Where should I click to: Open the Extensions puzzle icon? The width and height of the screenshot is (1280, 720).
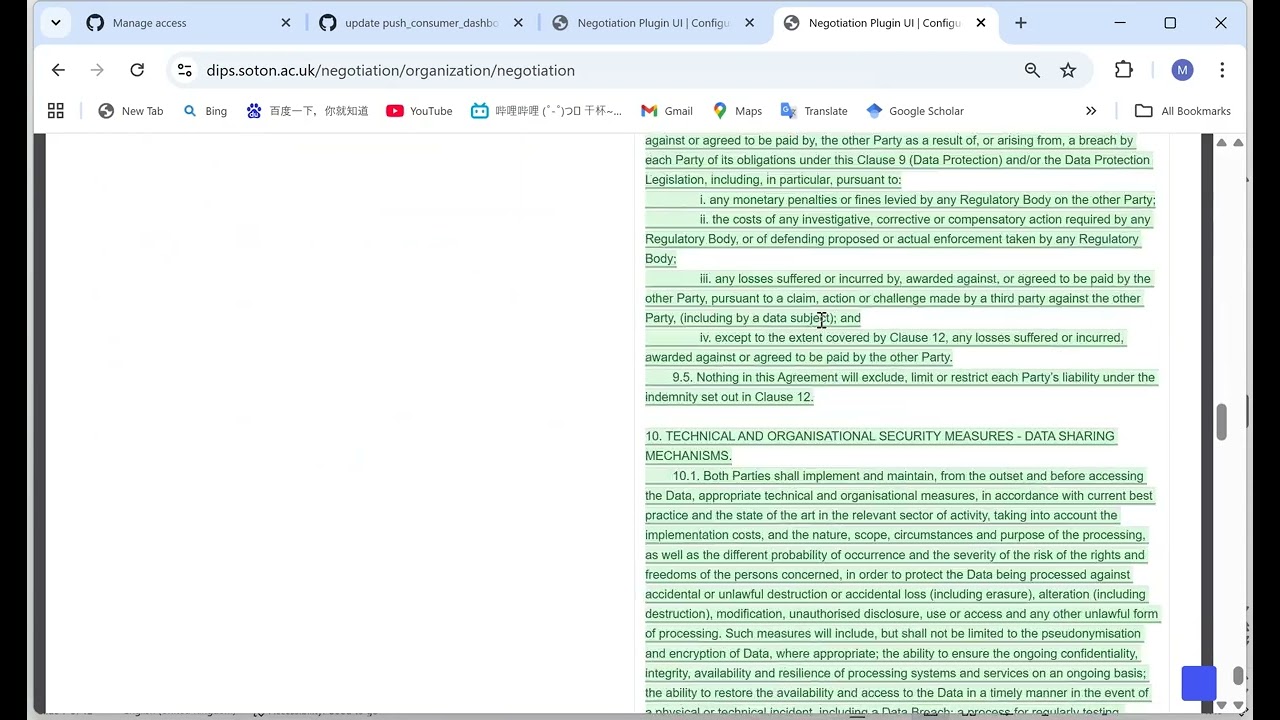tap(1124, 70)
